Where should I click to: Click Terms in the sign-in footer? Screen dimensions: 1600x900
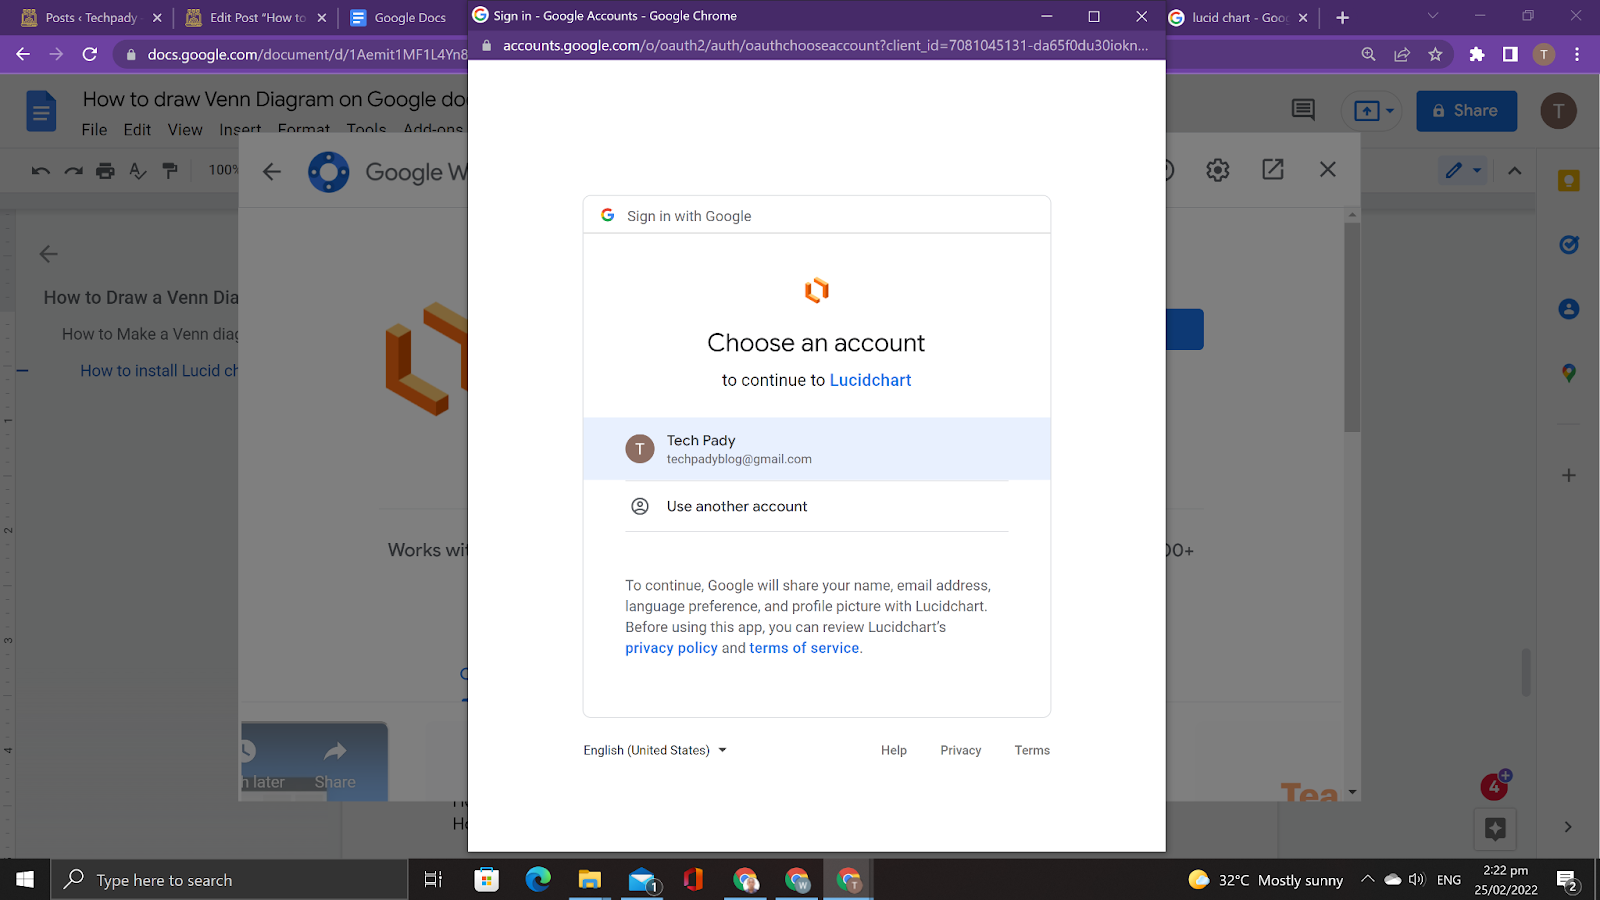click(1032, 750)
